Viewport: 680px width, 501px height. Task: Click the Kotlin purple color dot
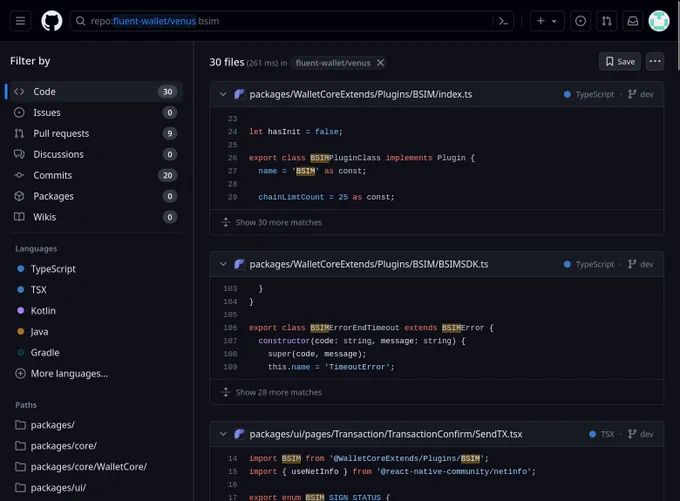point(20,310)
